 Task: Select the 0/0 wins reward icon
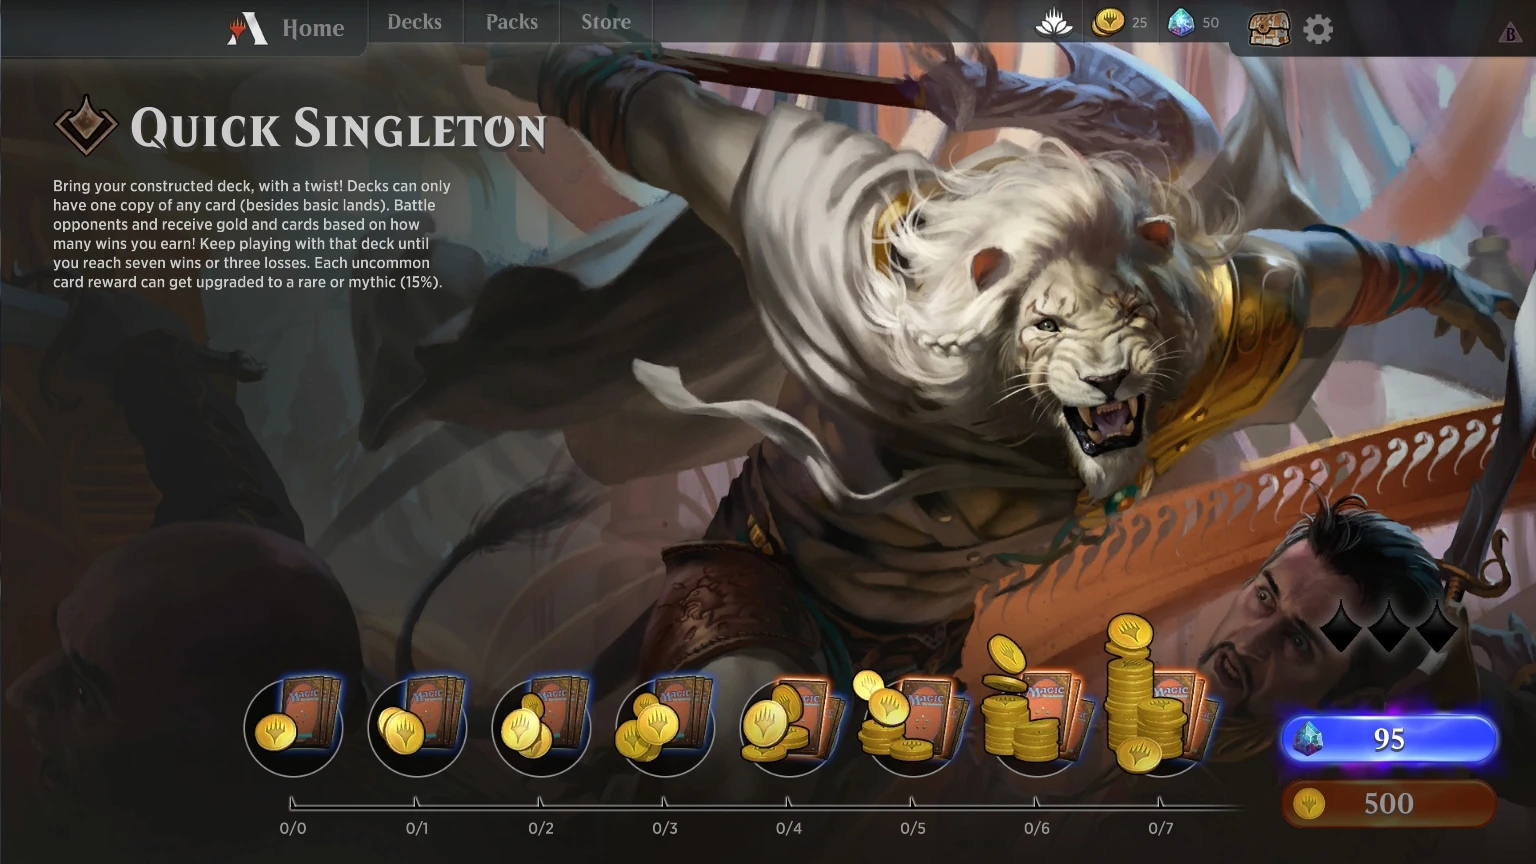(x=294, y=725)
